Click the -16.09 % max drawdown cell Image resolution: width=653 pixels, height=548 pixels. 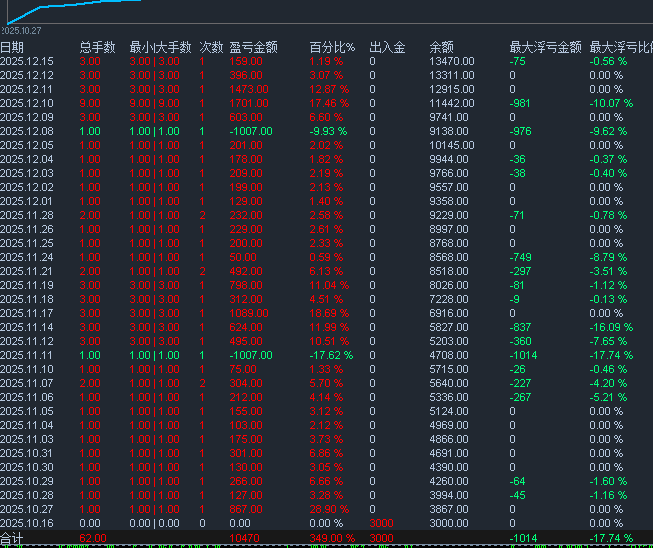click(x=611, y=327)
